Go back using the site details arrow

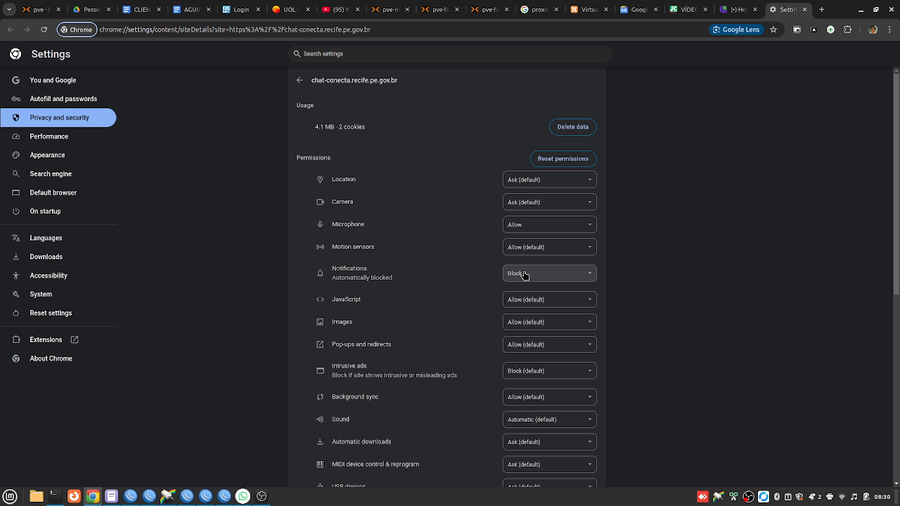point(300,80)
